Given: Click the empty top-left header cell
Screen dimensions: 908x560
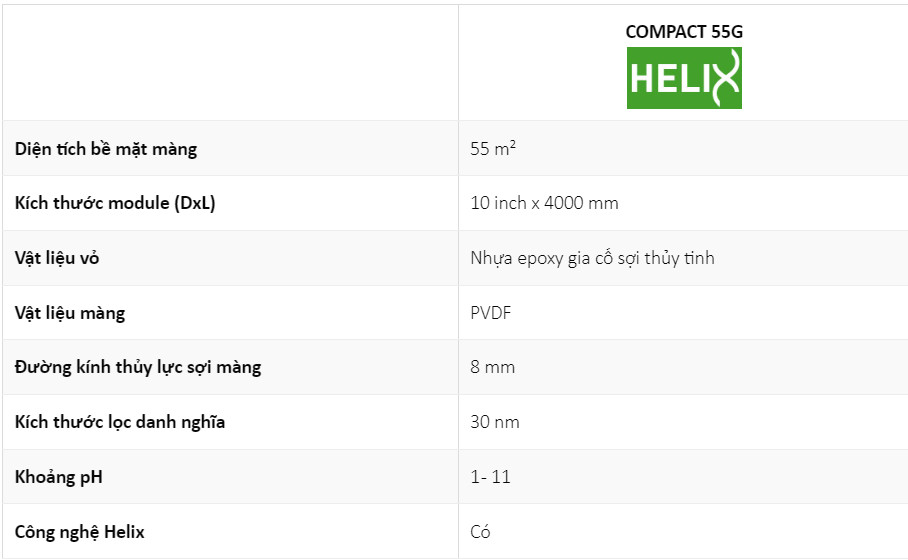Looking at the screenshot, I should tap(230, 62).
